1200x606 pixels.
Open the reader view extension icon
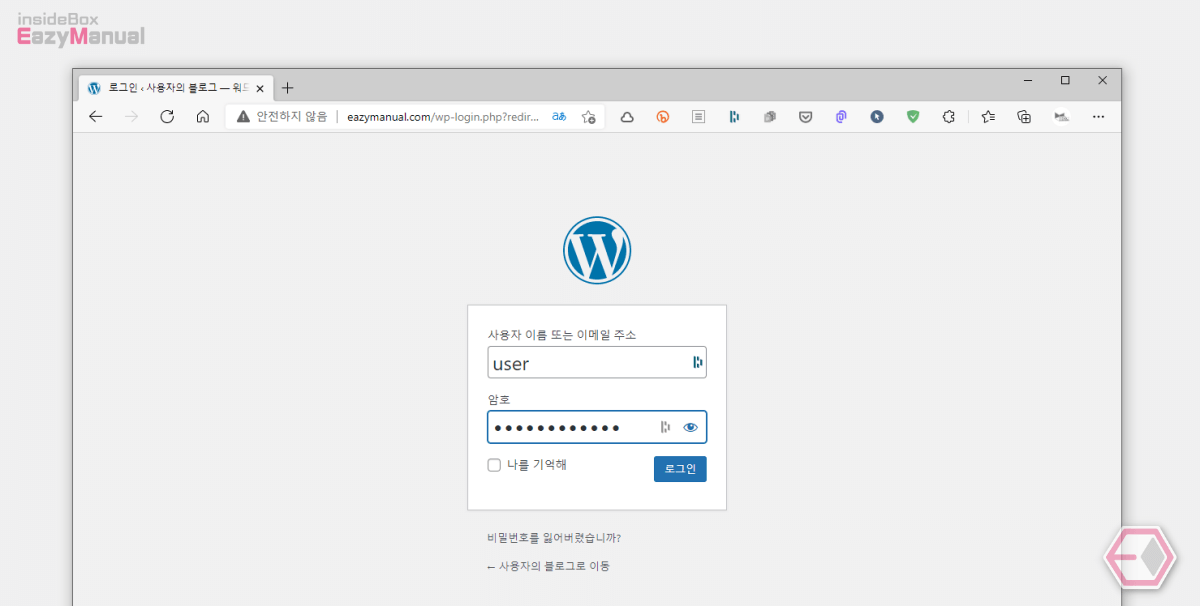pos(698,117)
